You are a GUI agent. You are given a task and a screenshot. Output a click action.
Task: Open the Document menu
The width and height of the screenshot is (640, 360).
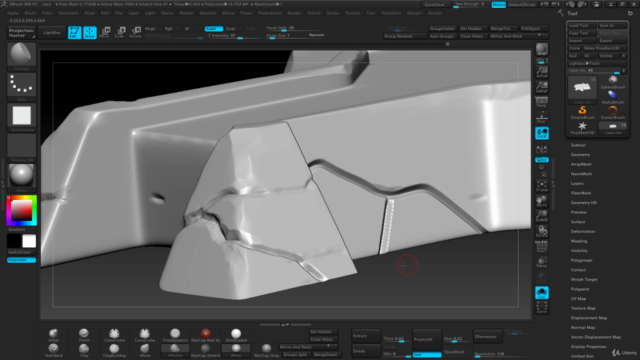coord(68,13)
